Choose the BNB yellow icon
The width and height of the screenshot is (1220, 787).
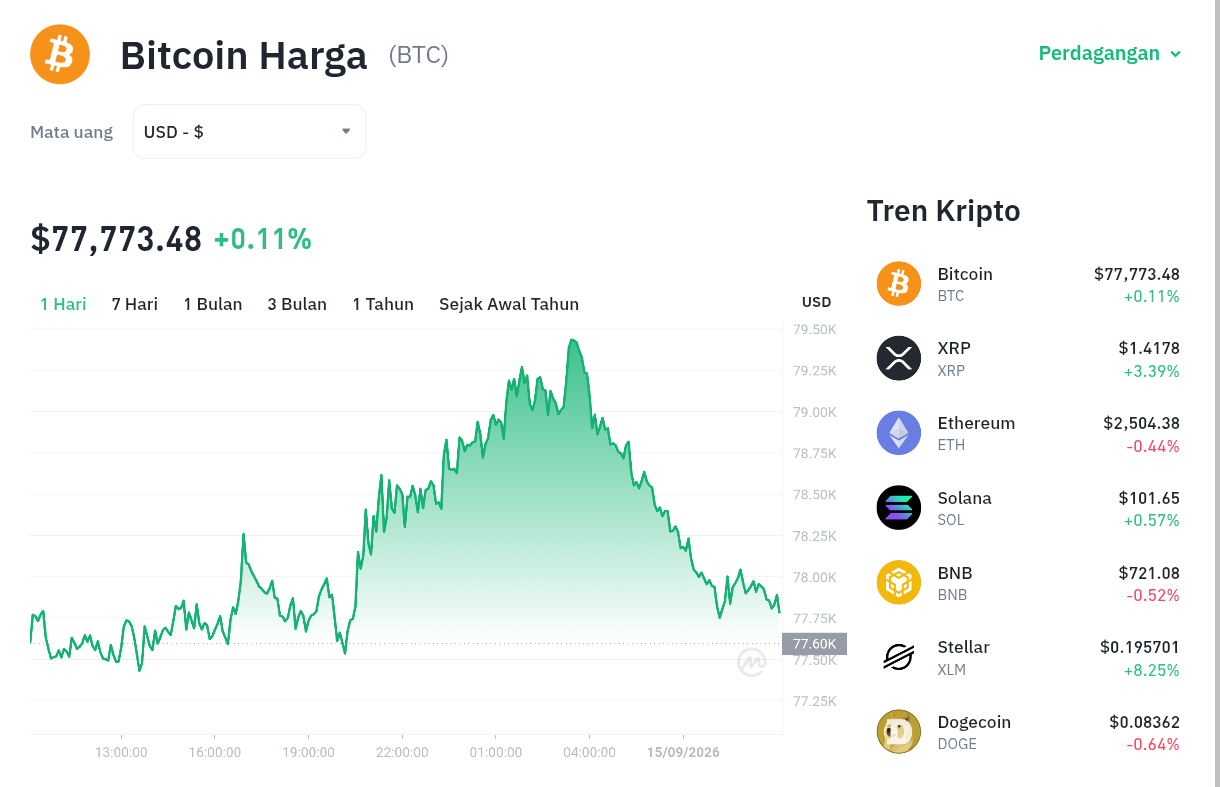[x=899, y=582]
